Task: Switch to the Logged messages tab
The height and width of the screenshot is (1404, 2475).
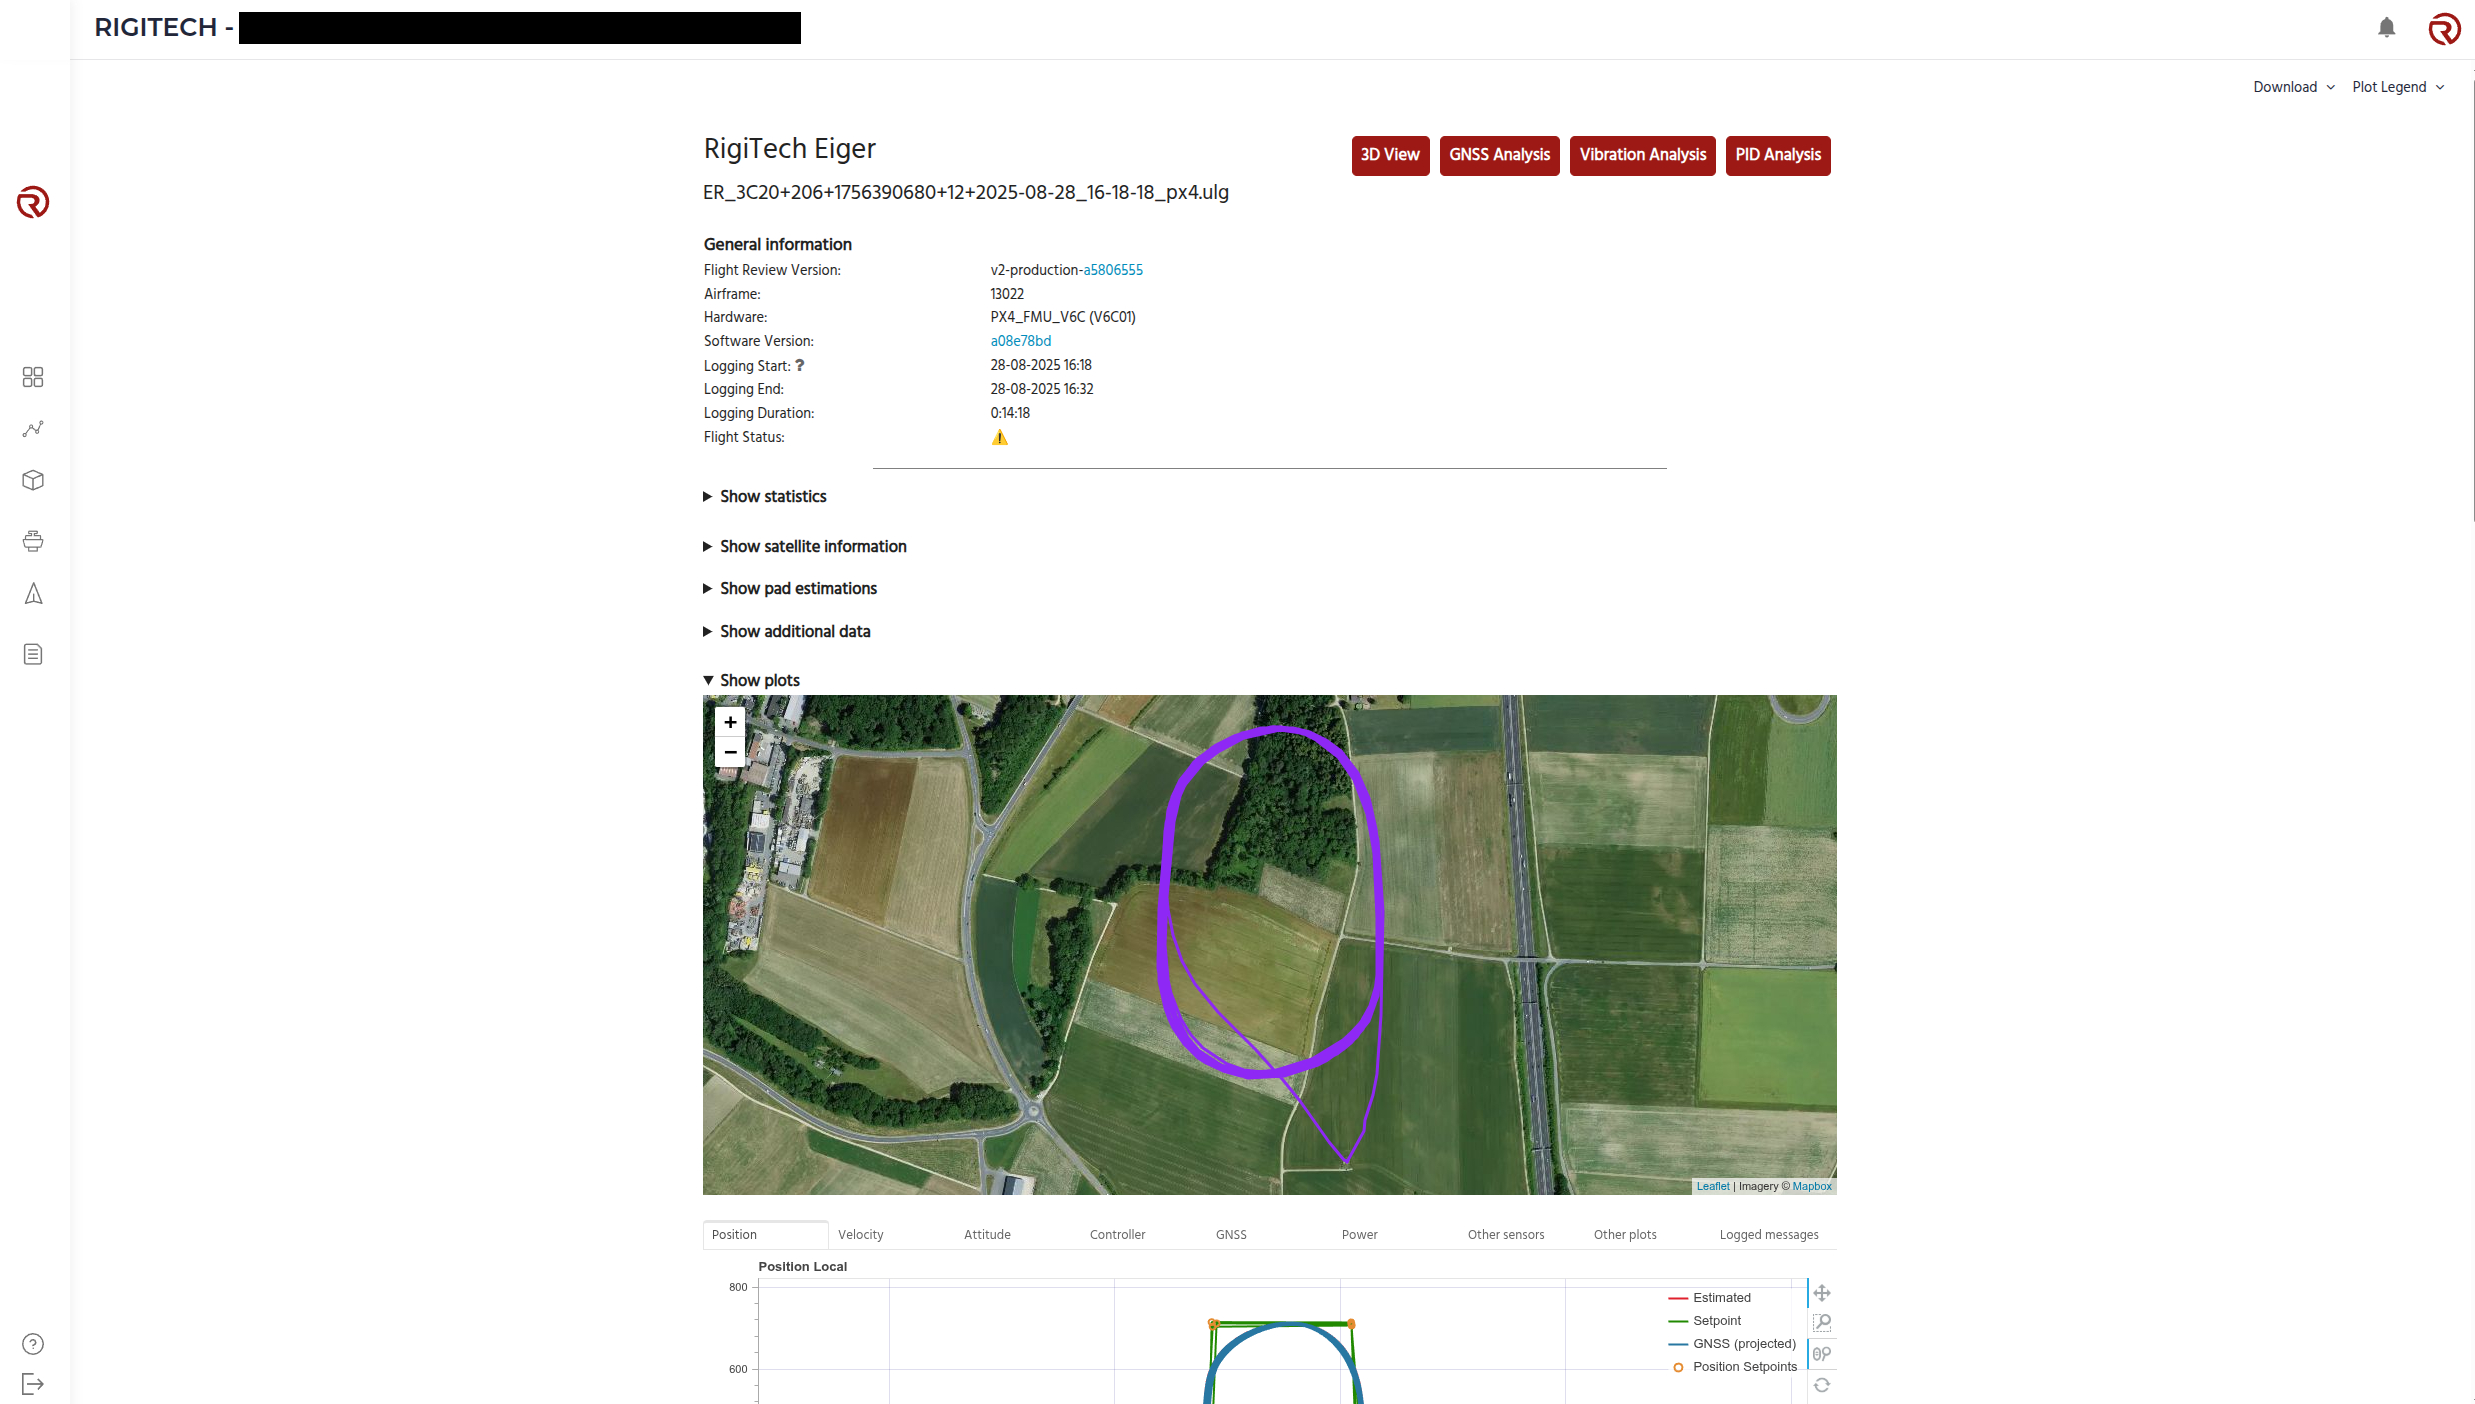Action: [x=1769, y=1235]
